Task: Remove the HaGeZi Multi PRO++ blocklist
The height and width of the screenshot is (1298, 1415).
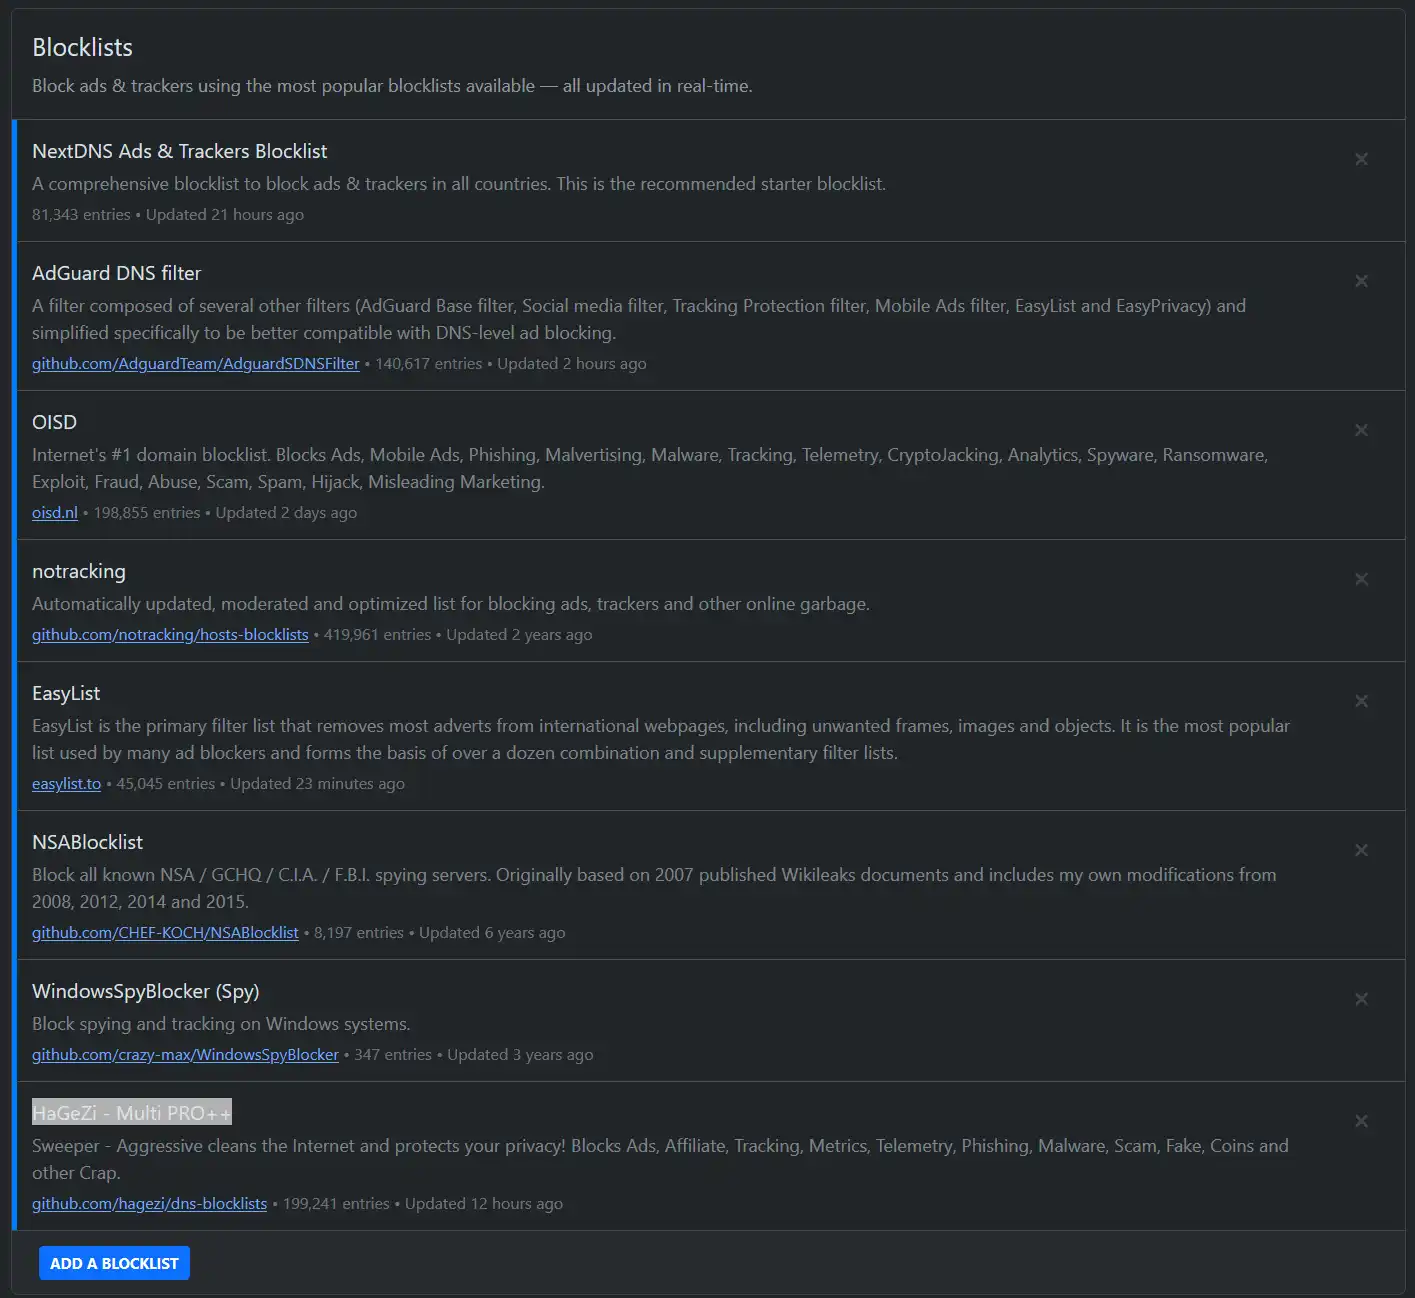Action: [1361, 1121]
